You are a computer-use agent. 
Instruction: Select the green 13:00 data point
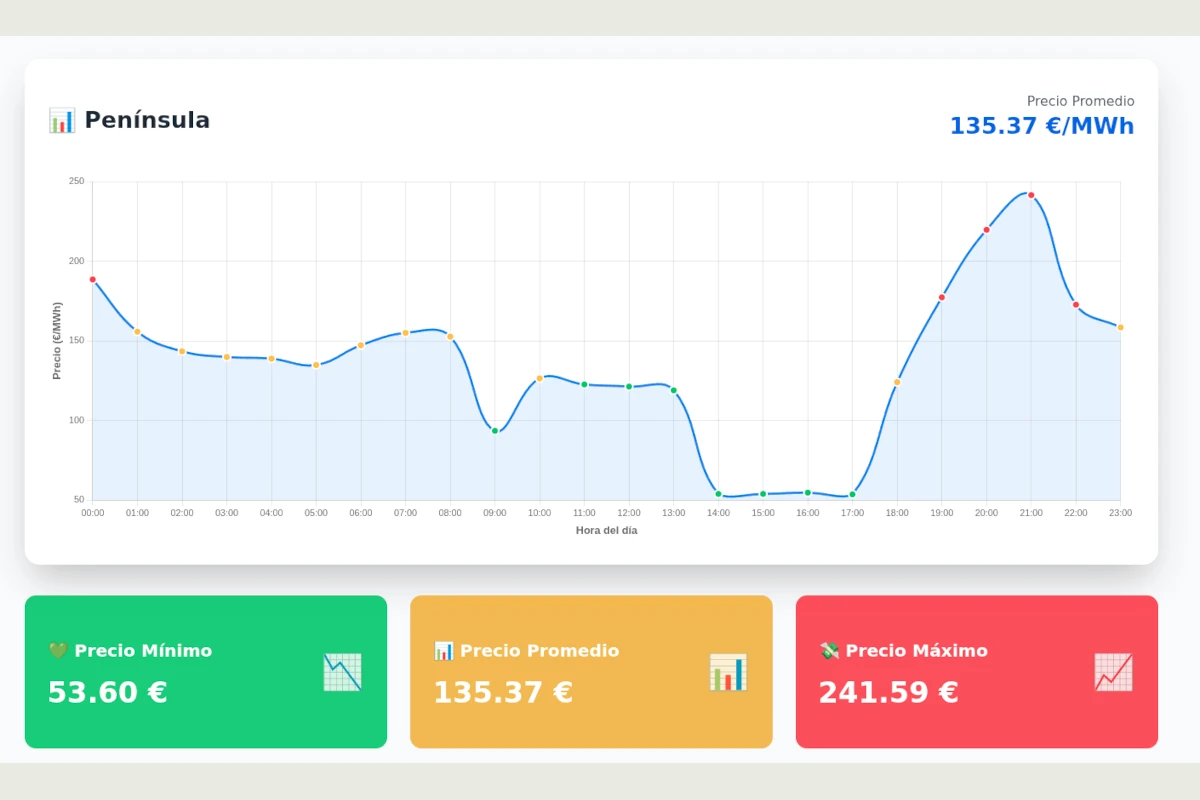[673, 390]
